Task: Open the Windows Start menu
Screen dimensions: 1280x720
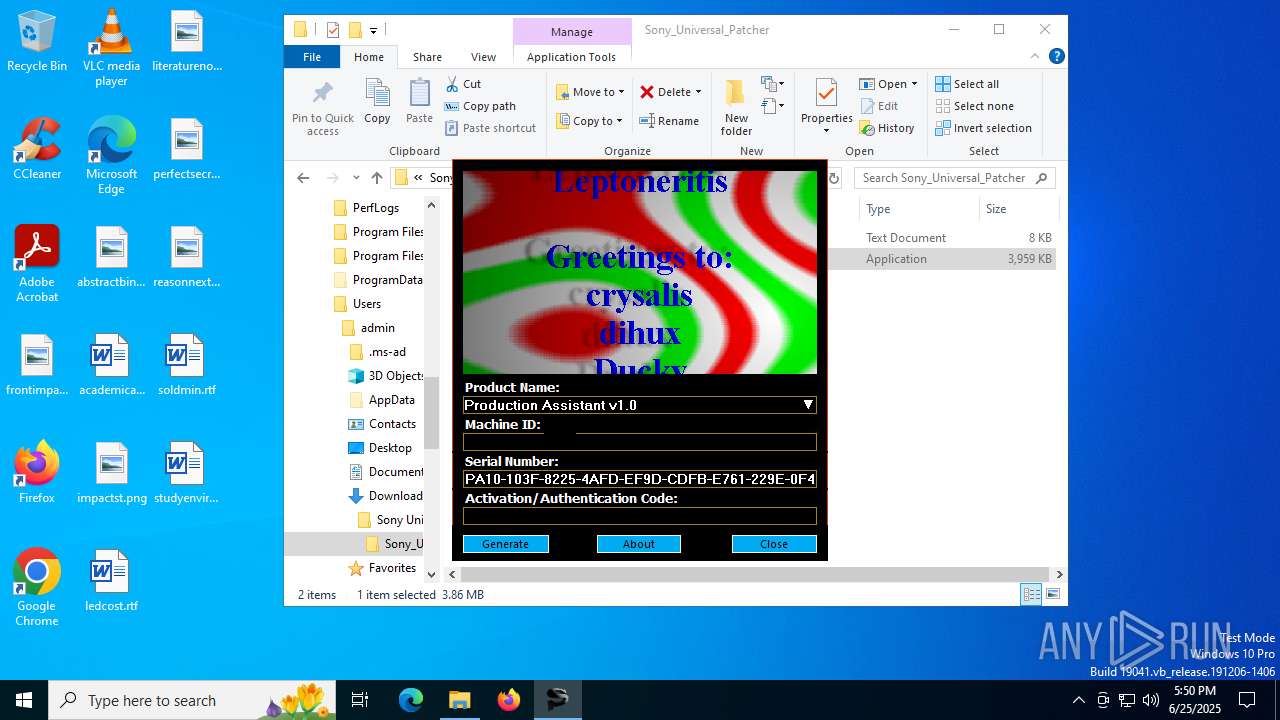Action: 24,700
